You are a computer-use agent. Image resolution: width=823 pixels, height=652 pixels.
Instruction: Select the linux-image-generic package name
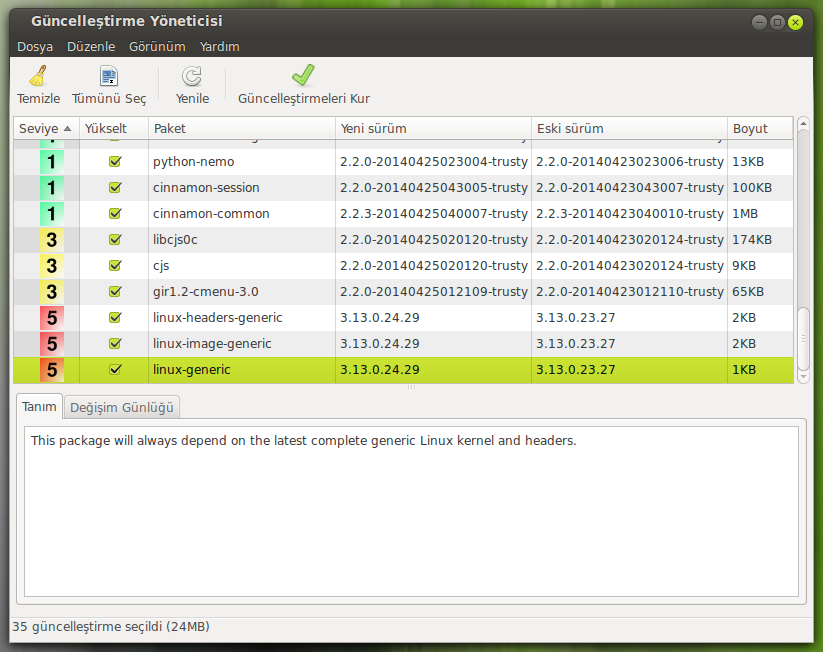pos(212,343)
